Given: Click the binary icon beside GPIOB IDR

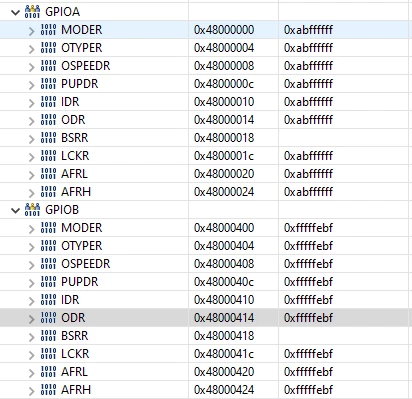Looking at the screenshot, I should click(x=48, y=300).
